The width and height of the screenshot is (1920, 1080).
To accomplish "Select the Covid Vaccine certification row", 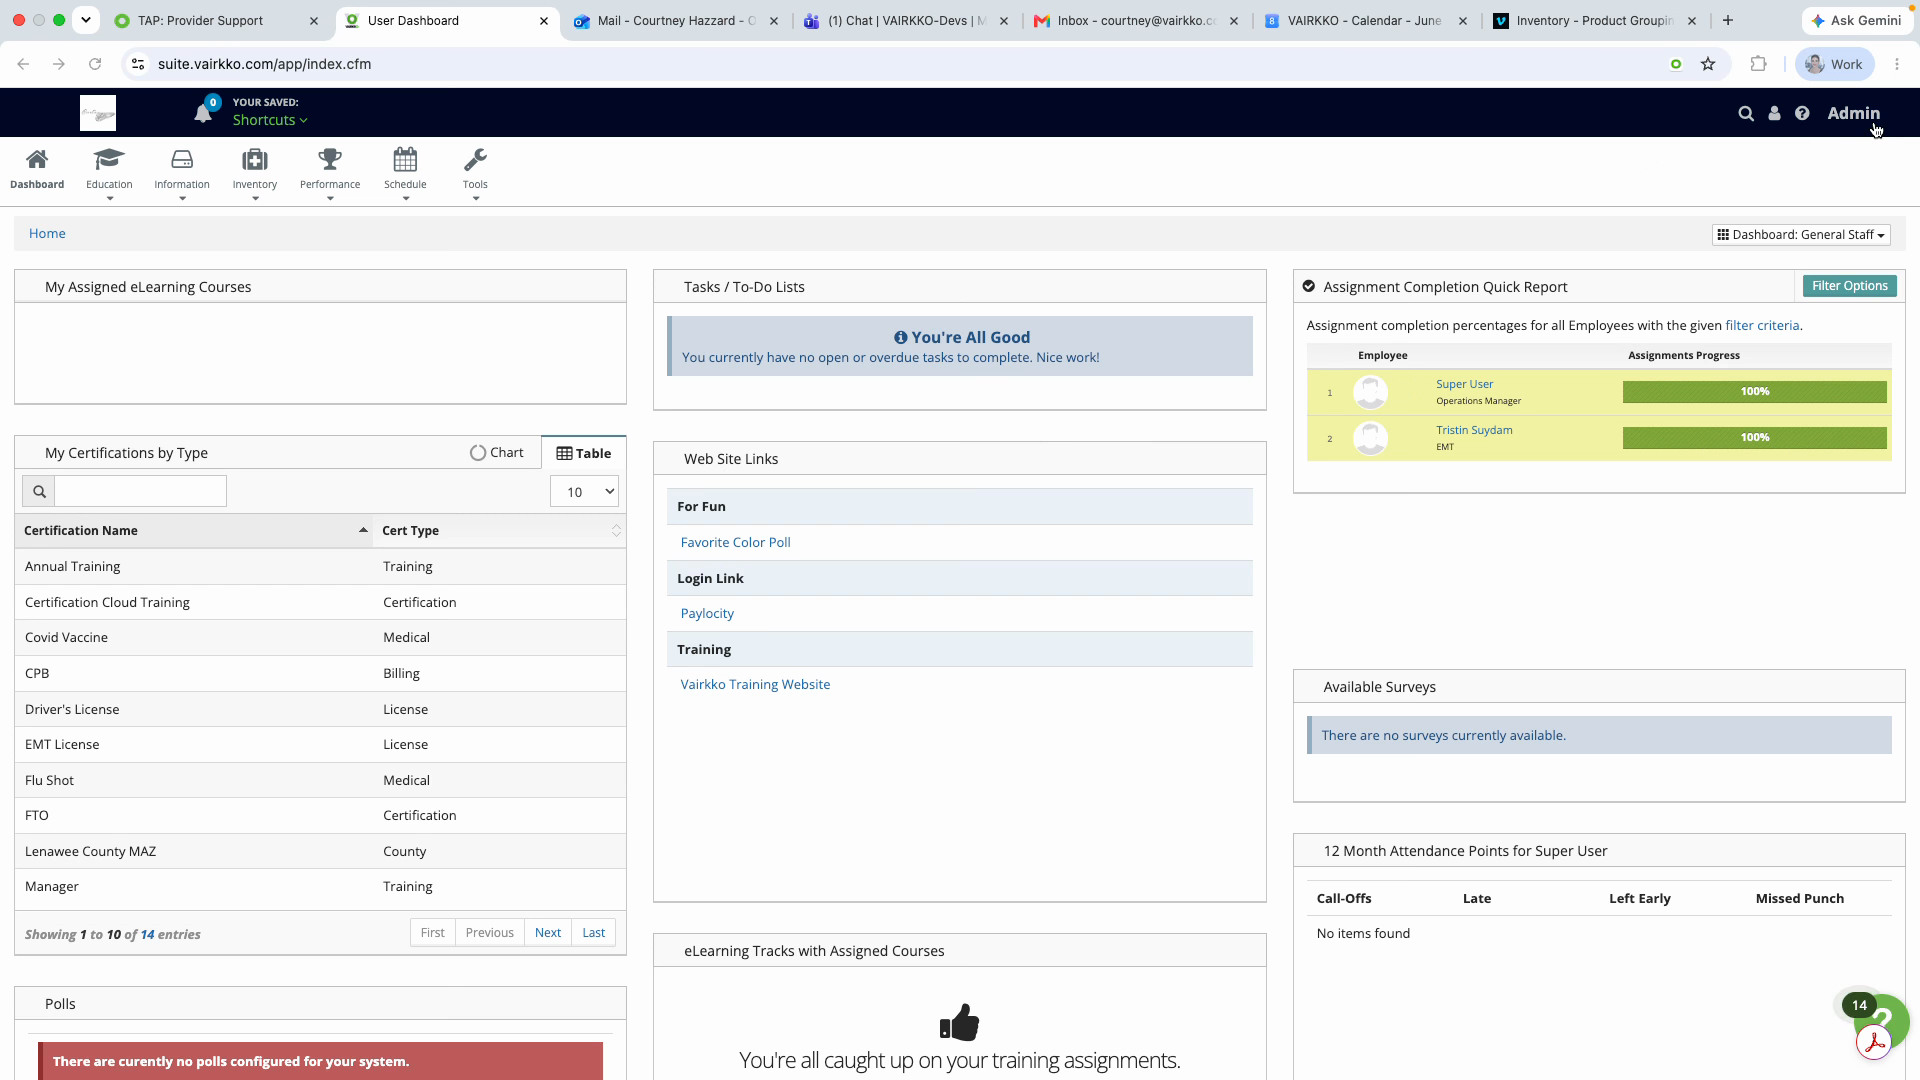I will 320,638.
